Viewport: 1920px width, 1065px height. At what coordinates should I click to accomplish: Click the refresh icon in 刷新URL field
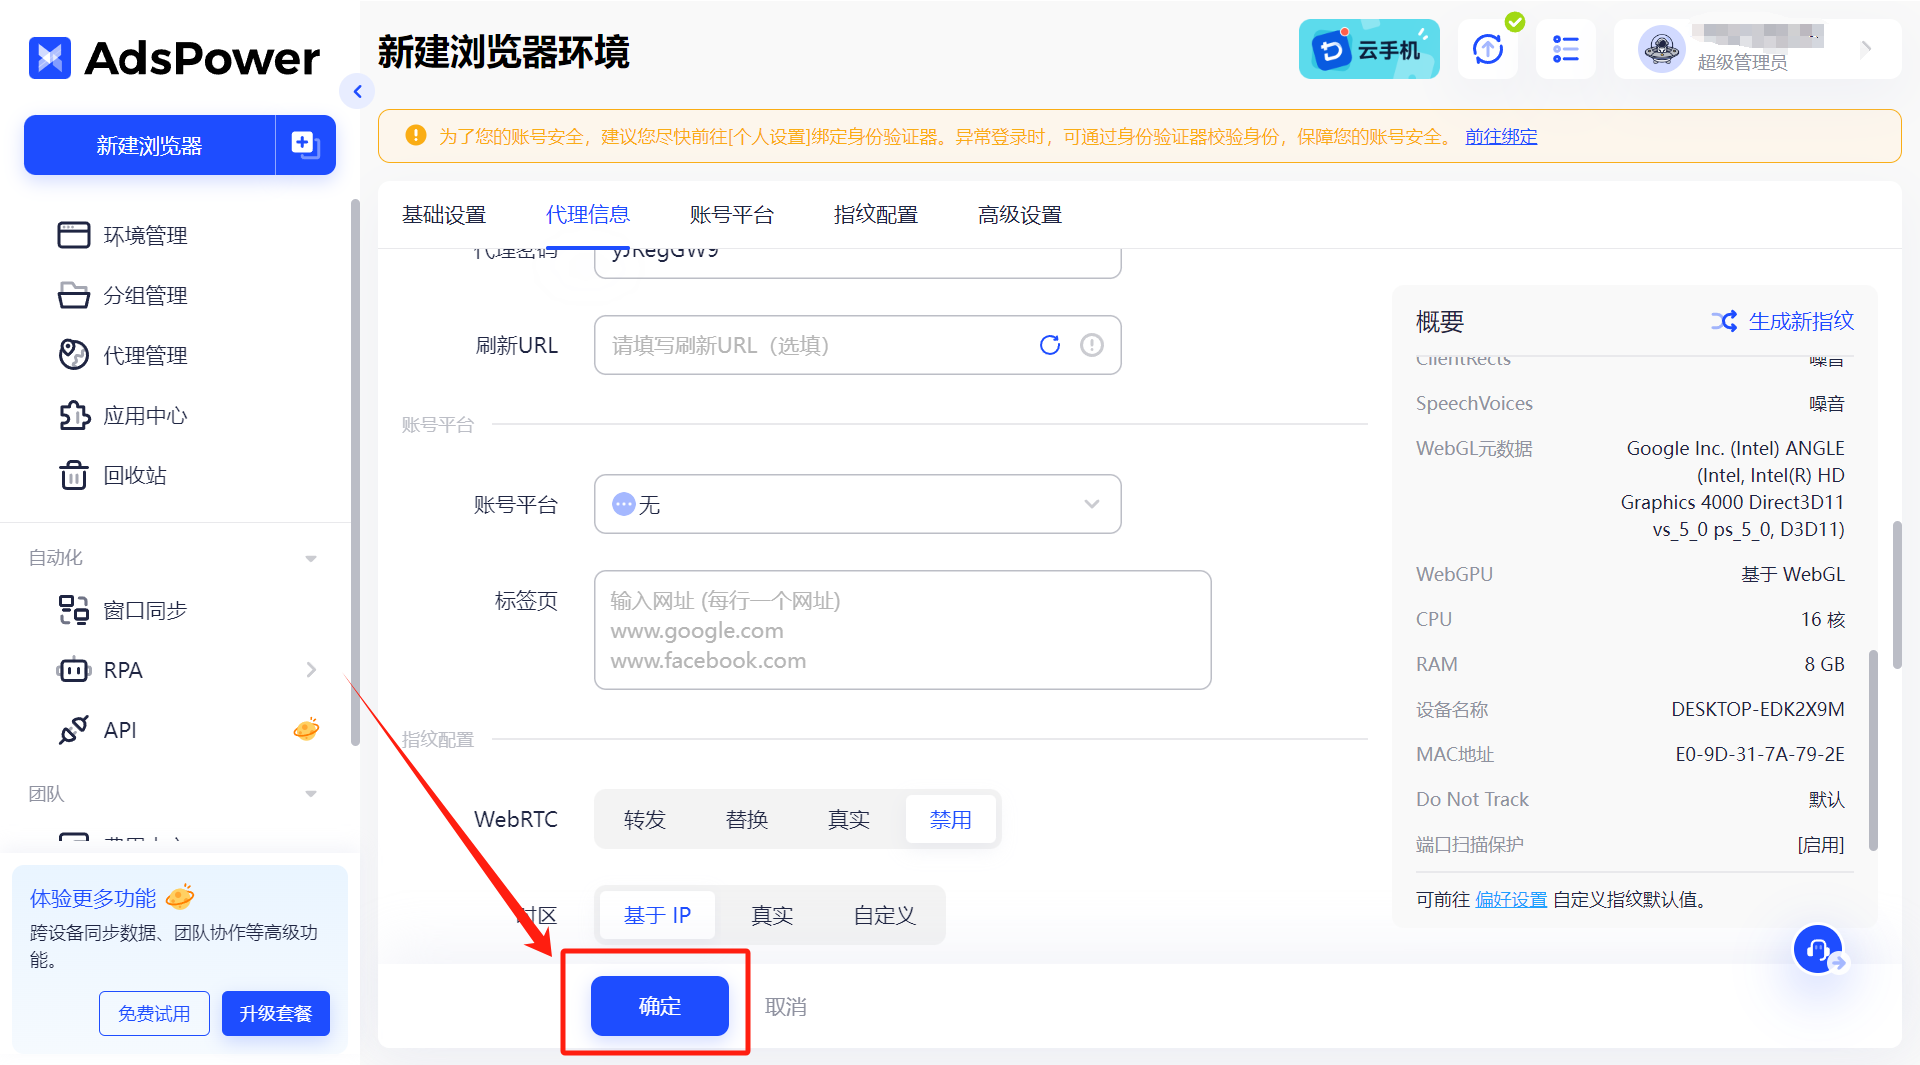tap(1049, 345)
